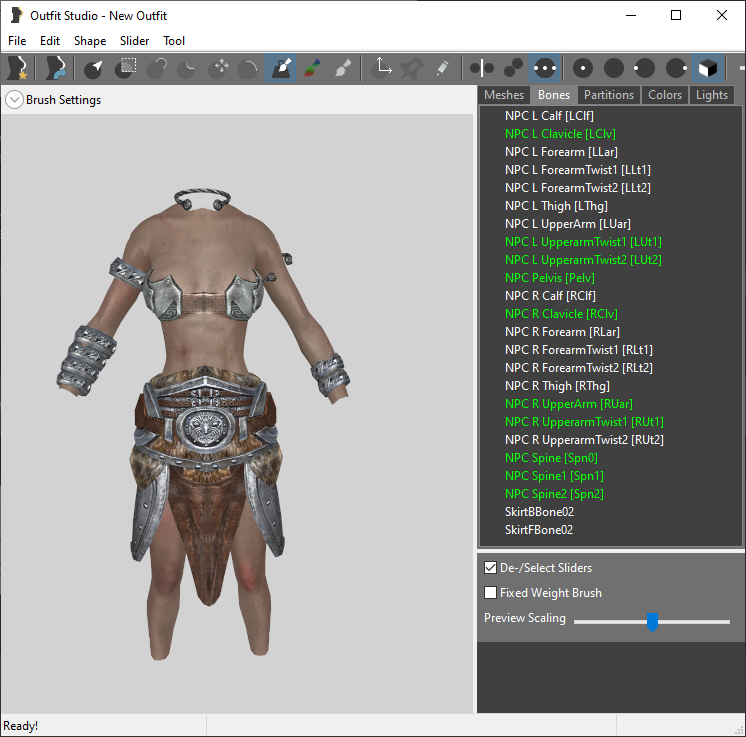Viewport: 746px width, 737px height.
Task: Switch to the Partitions tab
Action: [x=609, y=95]
